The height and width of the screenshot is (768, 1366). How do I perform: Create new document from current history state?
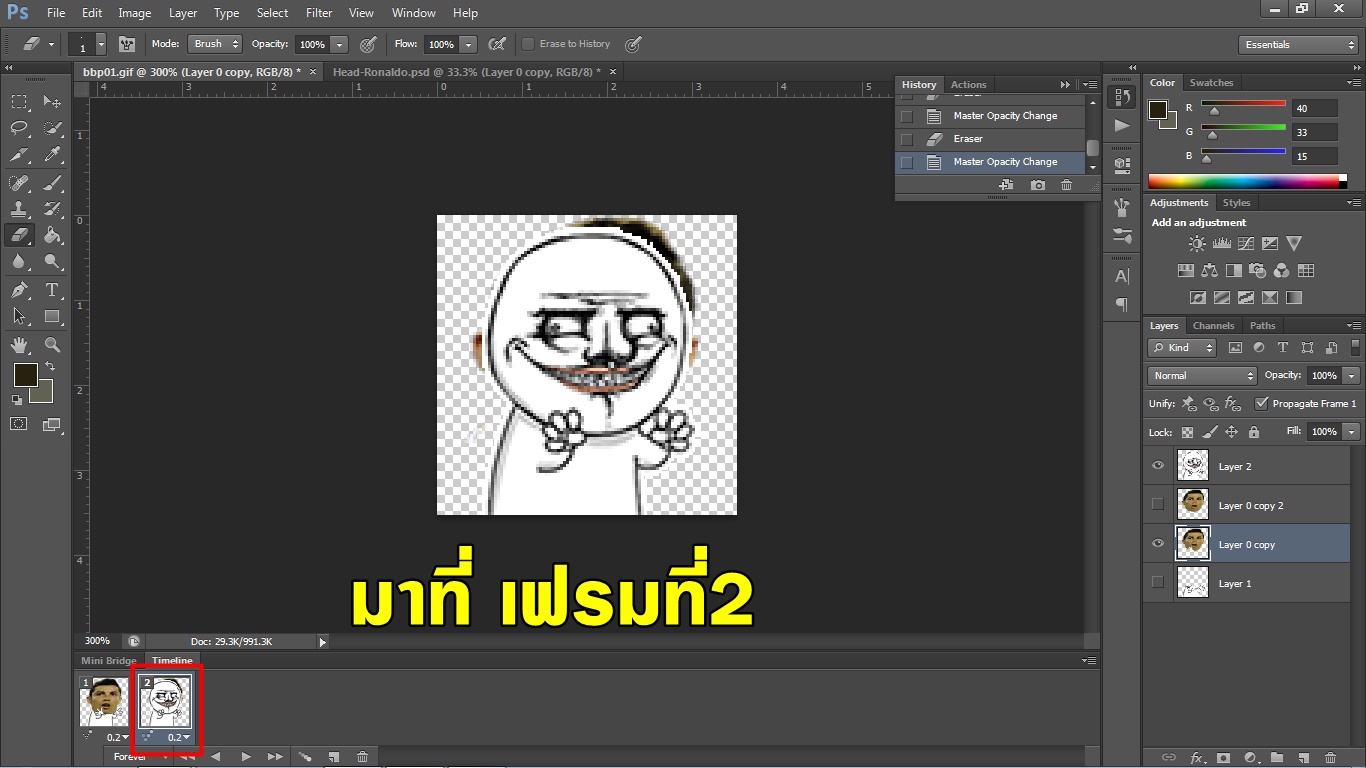[x=1006, y=185]
